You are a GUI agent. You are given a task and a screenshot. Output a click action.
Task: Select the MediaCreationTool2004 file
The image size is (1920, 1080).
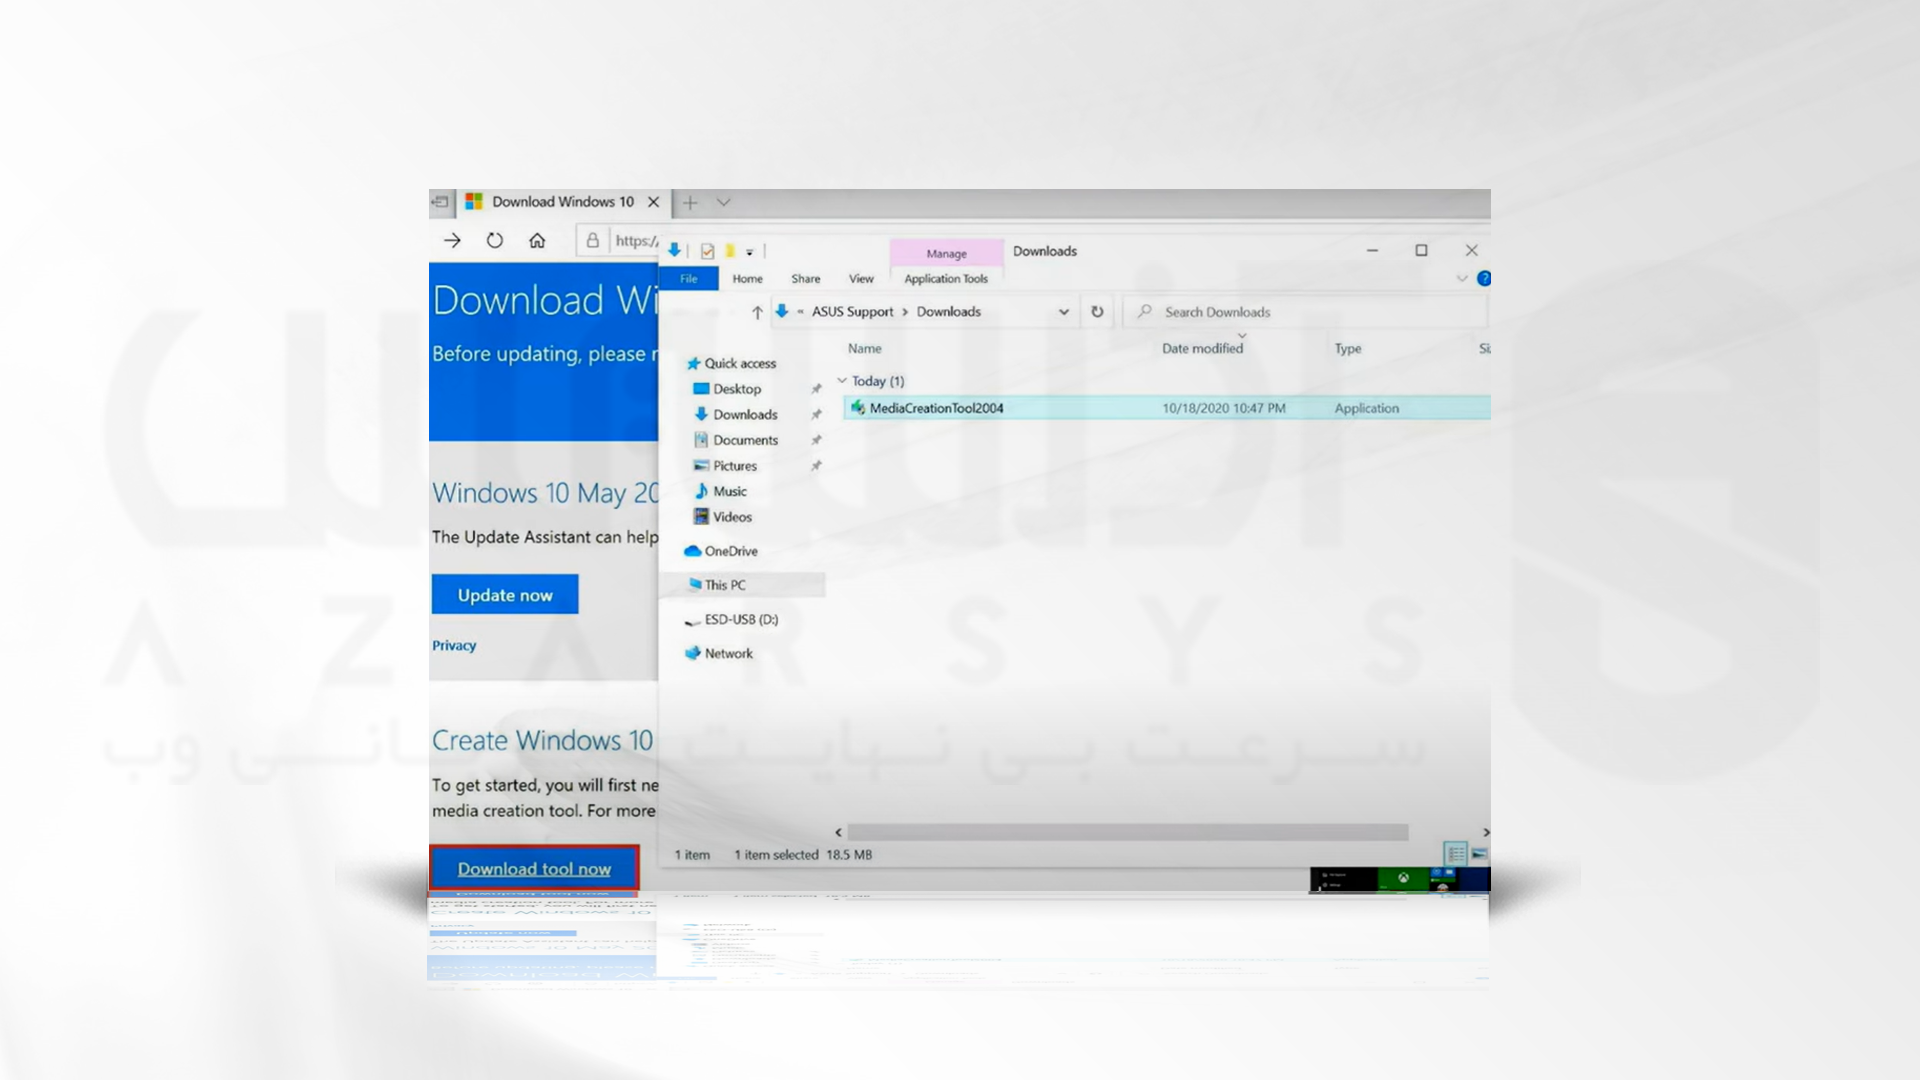pos(1166,408)
